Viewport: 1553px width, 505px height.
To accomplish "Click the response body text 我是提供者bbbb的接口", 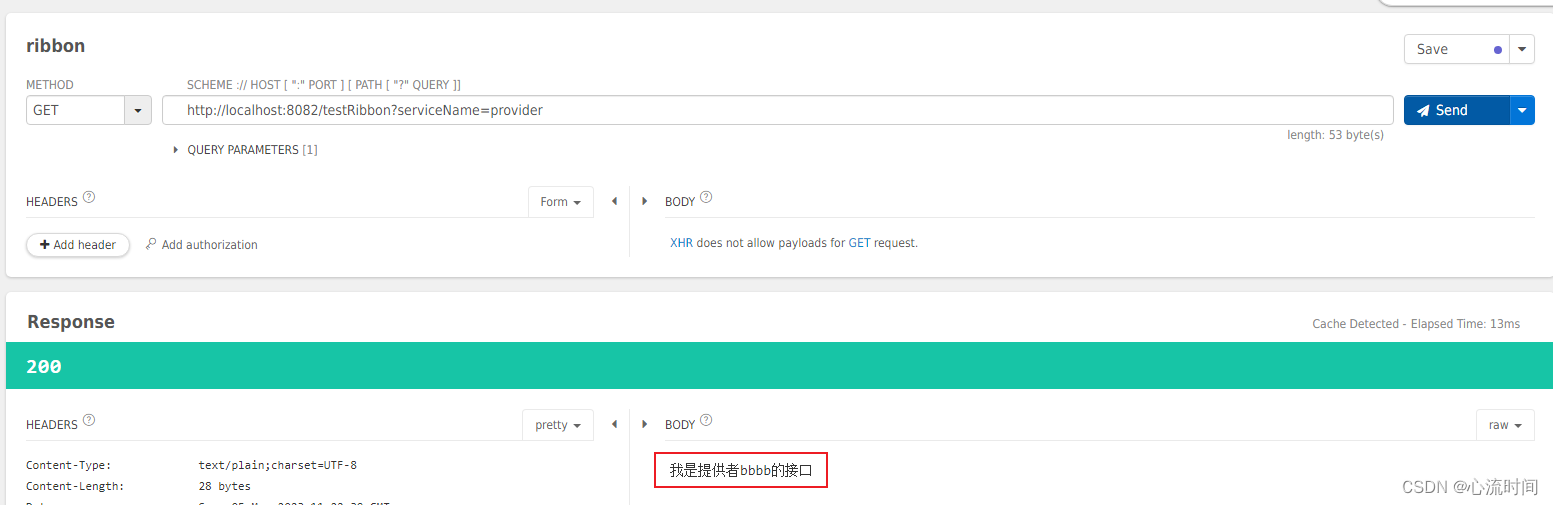I will 741,470.
